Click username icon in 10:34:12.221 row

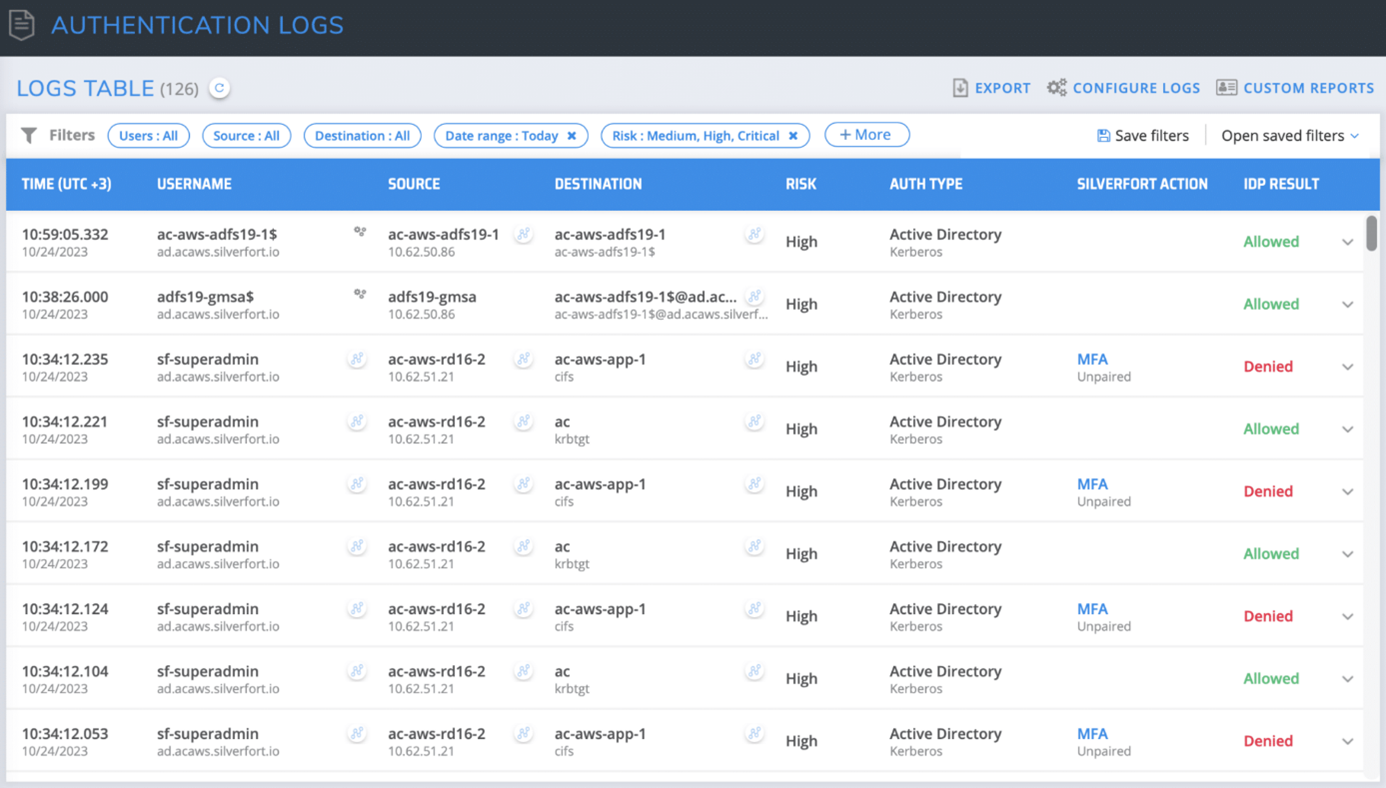(356, 421)
